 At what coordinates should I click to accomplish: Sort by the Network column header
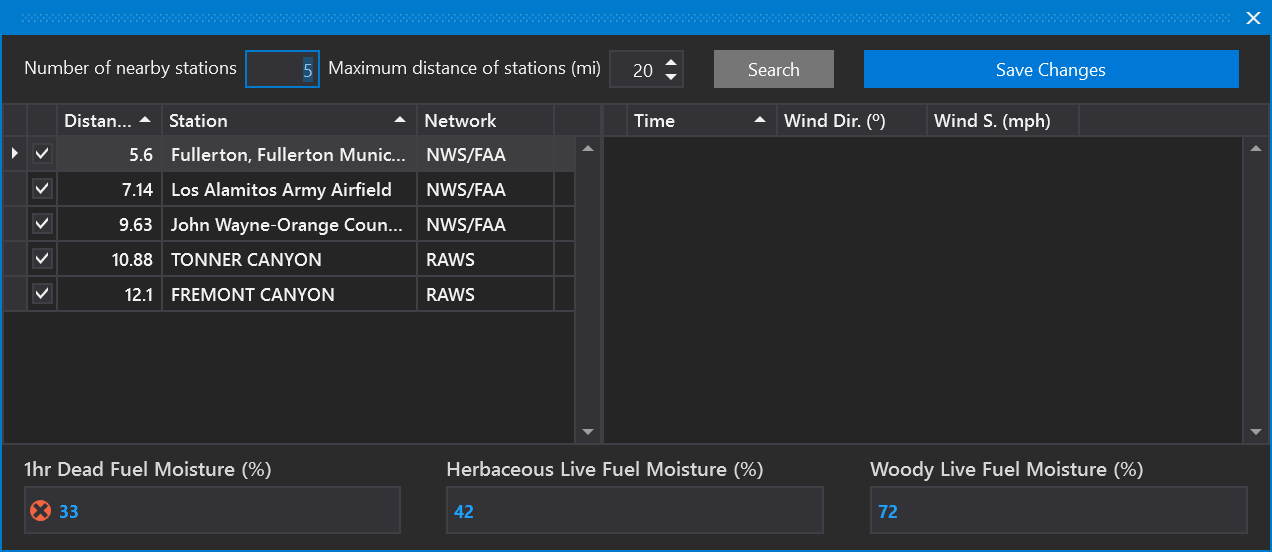click(x=484, y=121)
